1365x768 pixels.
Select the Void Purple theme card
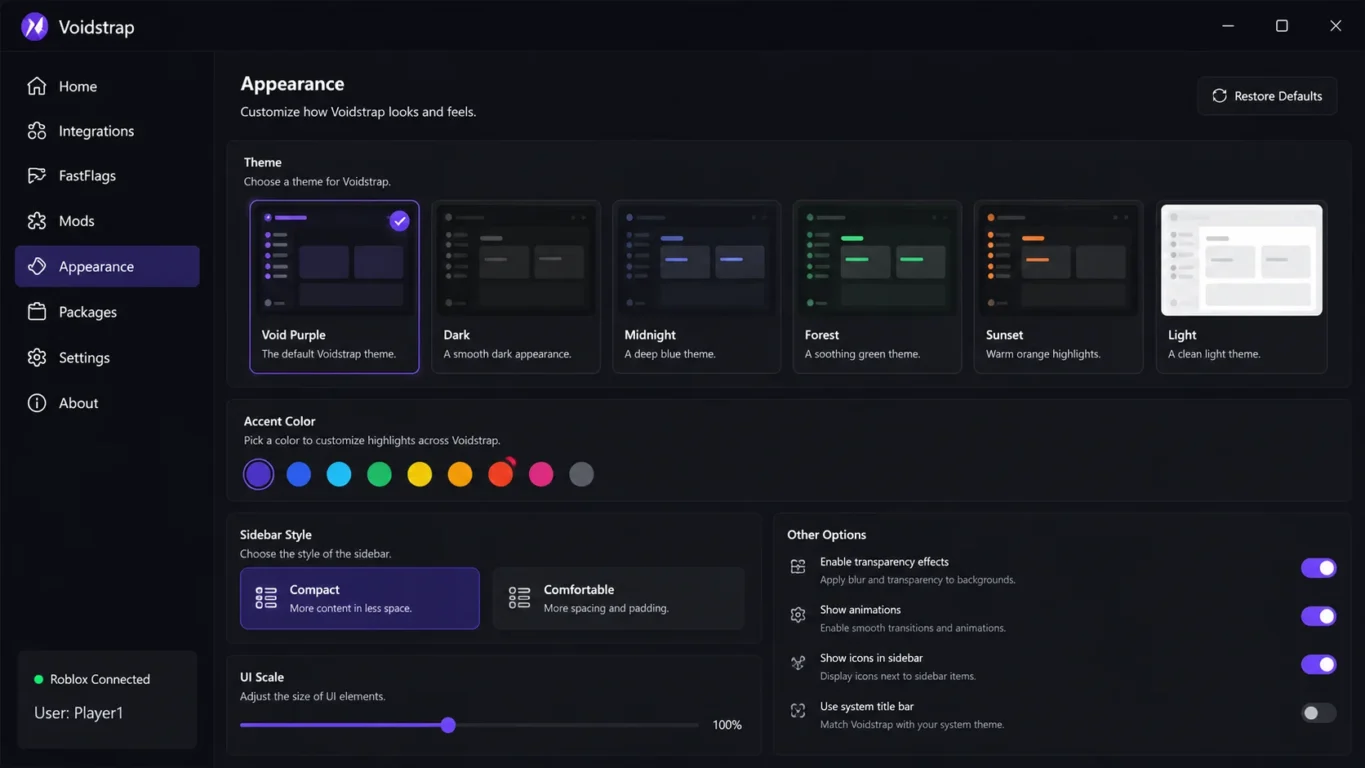(334, 287)
